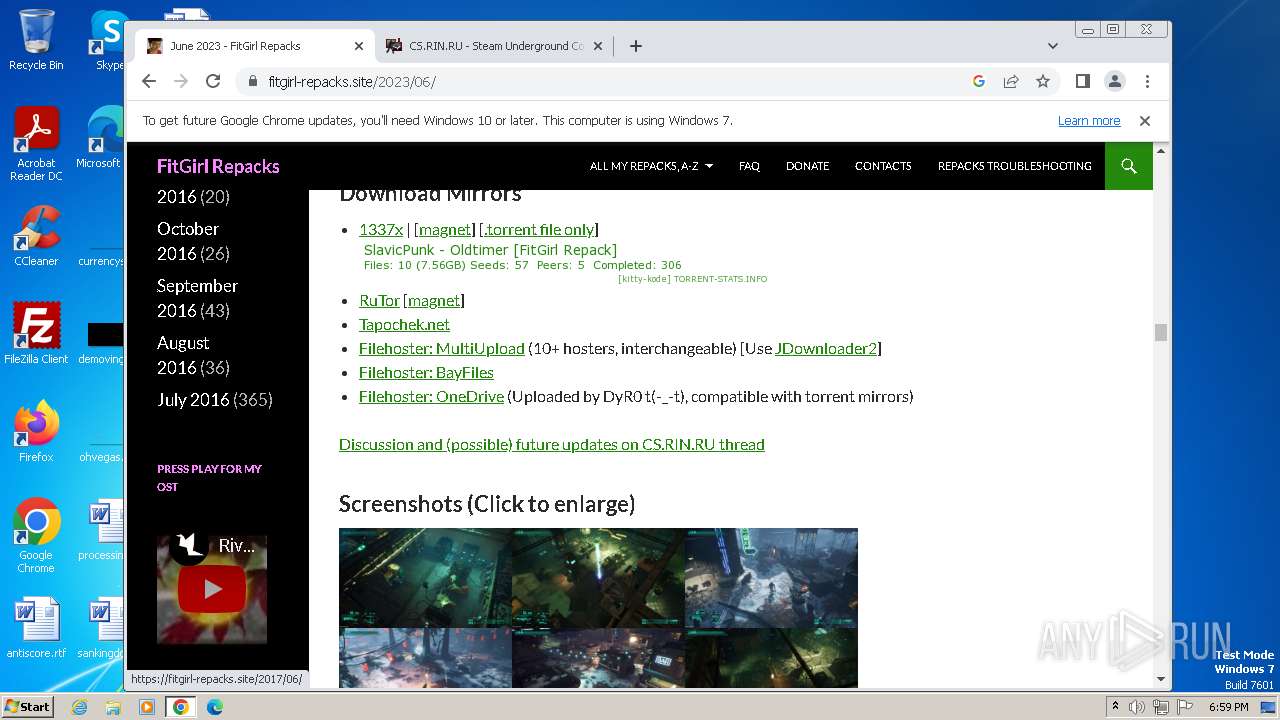Open the Chrome three-dot menu
The height and width of the screenshot is (720, 1280).
[x=1147, y=81]
